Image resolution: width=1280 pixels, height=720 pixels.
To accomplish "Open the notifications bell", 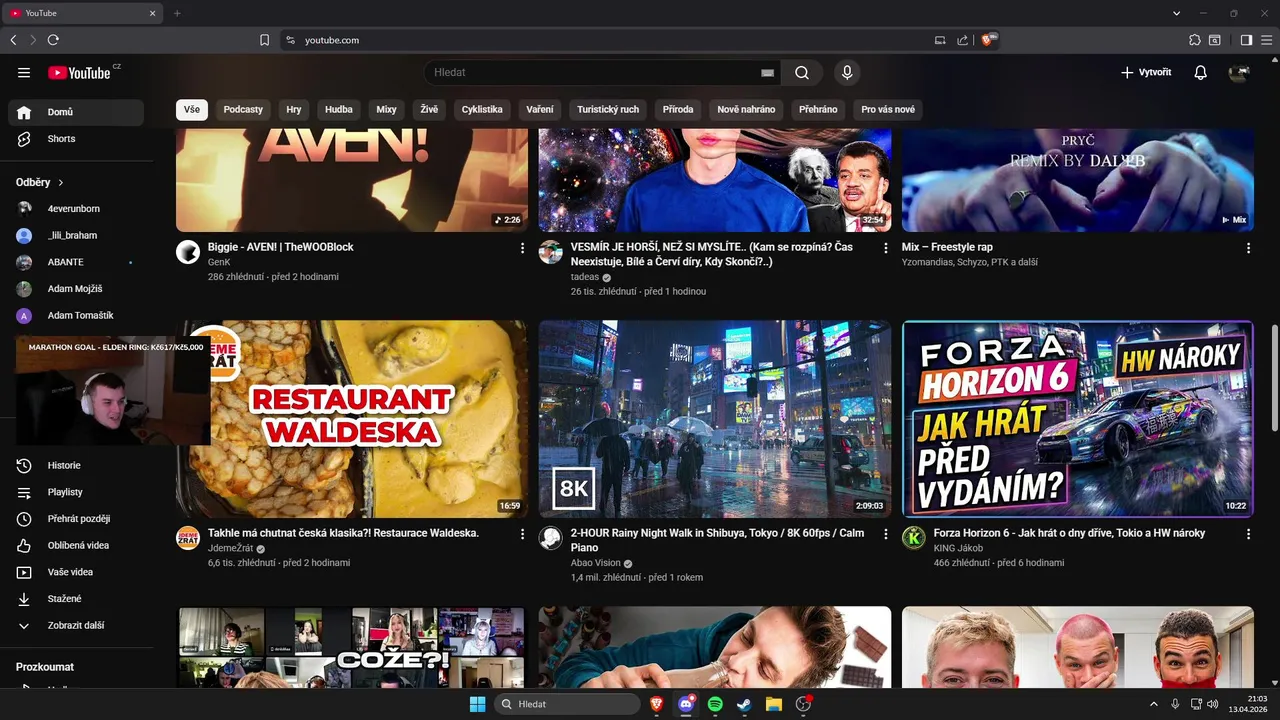I will (1201, 72).
